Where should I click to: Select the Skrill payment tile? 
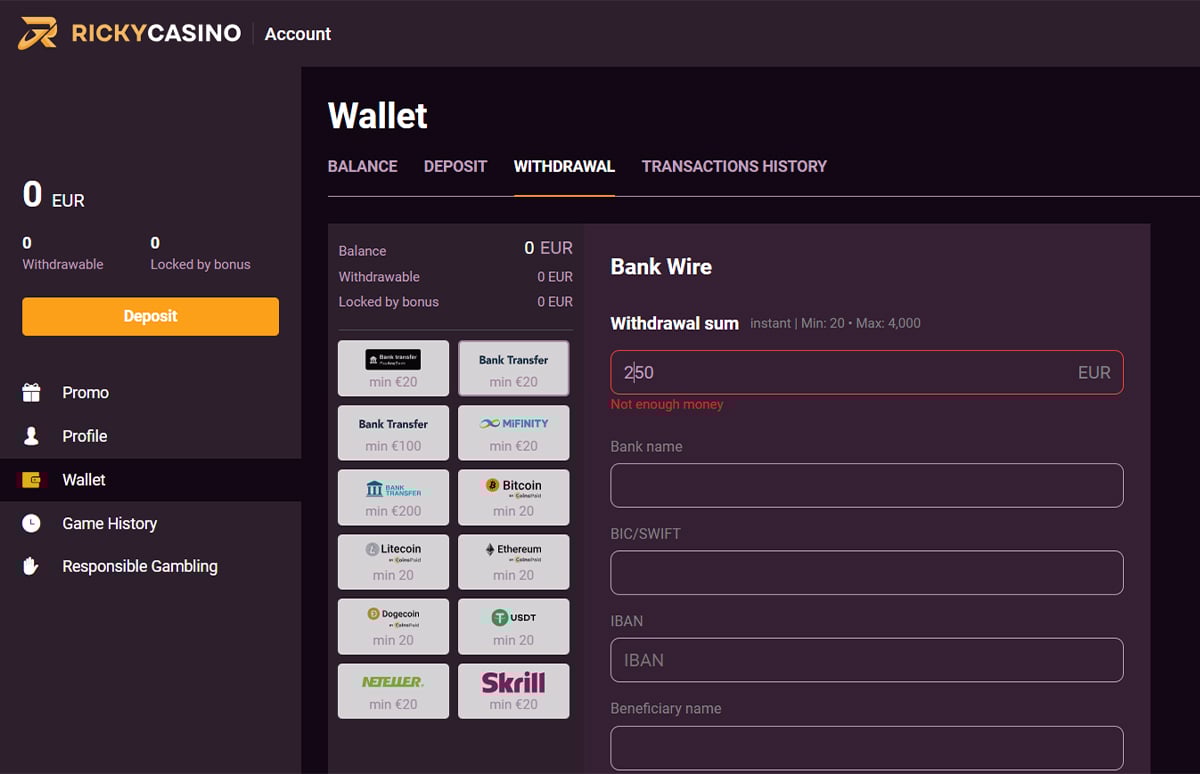(514, 691)
